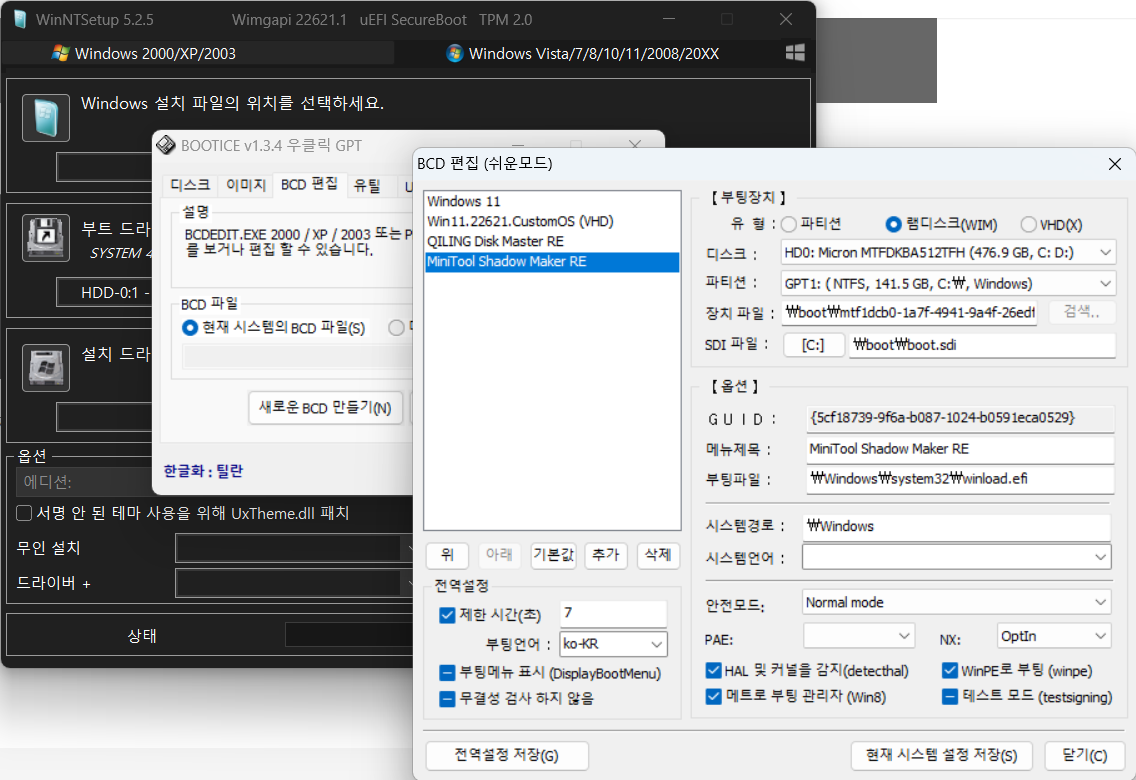The height and width of the screenshot is (780, 1136).
Task: Click the 검색.. browse button
Action: [1081, 312]
